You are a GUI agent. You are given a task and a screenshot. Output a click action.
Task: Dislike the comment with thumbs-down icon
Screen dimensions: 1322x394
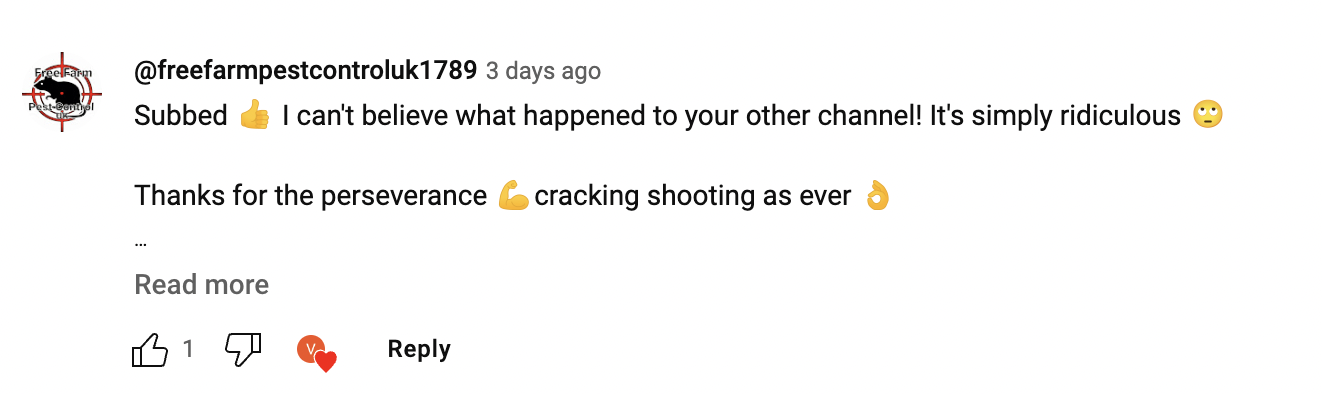tap(243, 349)
